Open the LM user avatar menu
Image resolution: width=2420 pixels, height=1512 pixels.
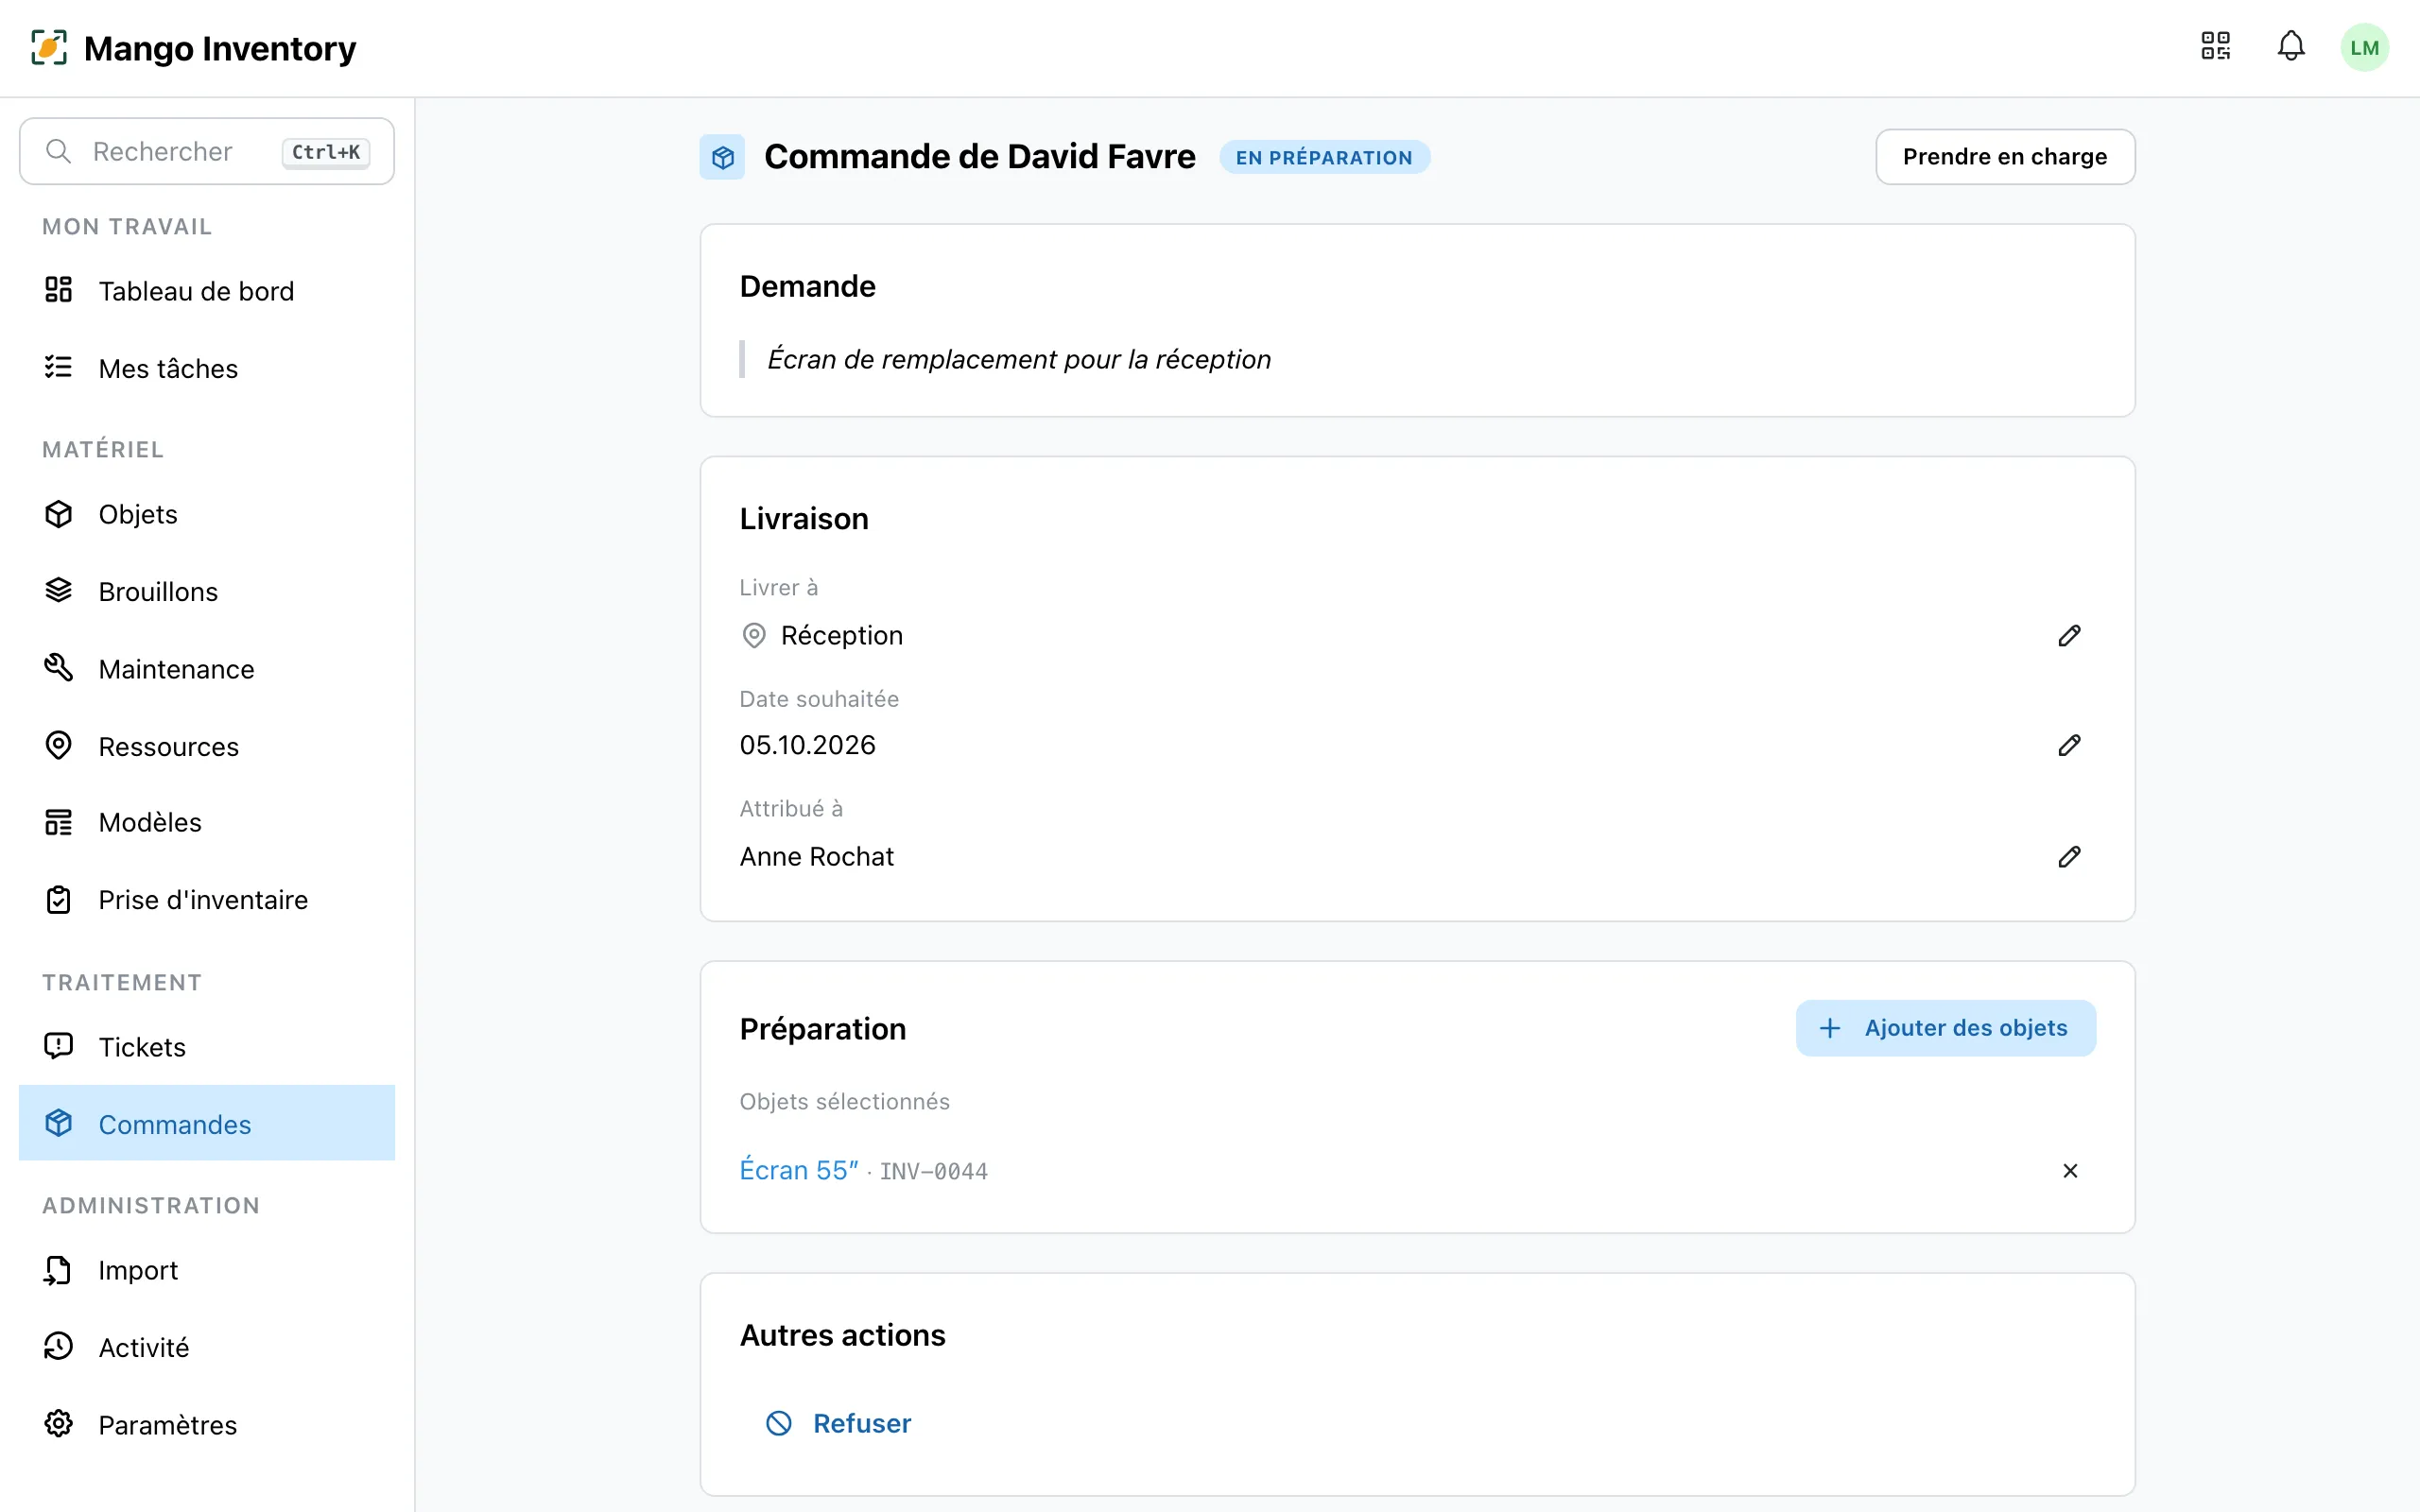(2364, 47)
